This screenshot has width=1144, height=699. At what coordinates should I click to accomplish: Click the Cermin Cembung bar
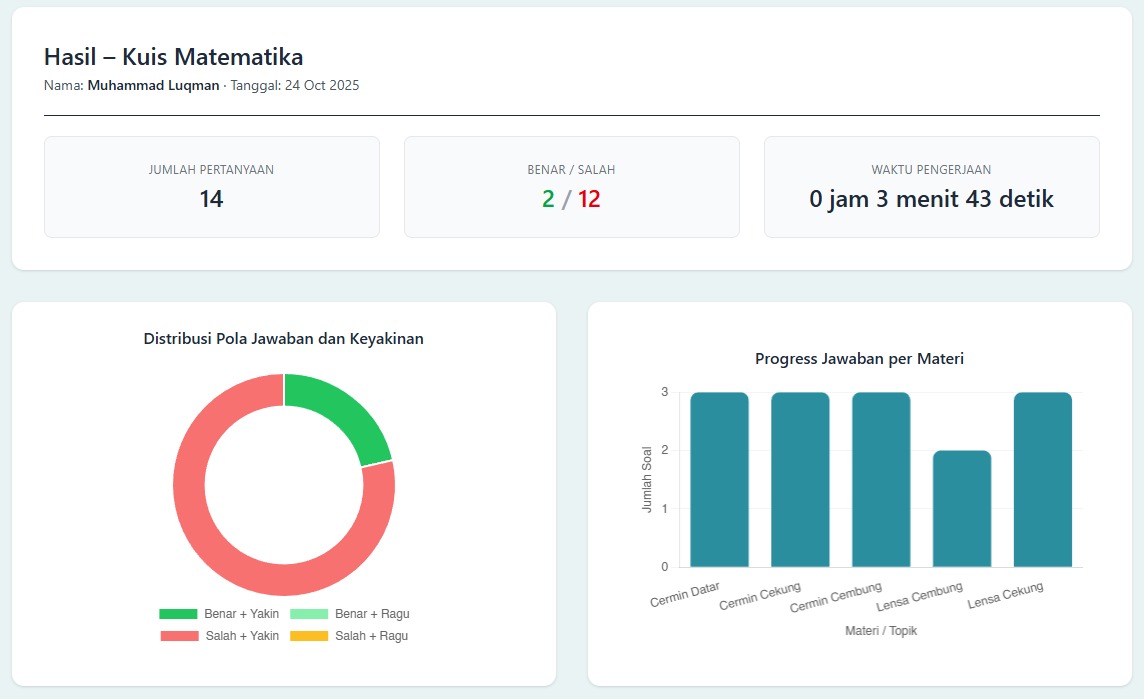(x=881, y=480)
